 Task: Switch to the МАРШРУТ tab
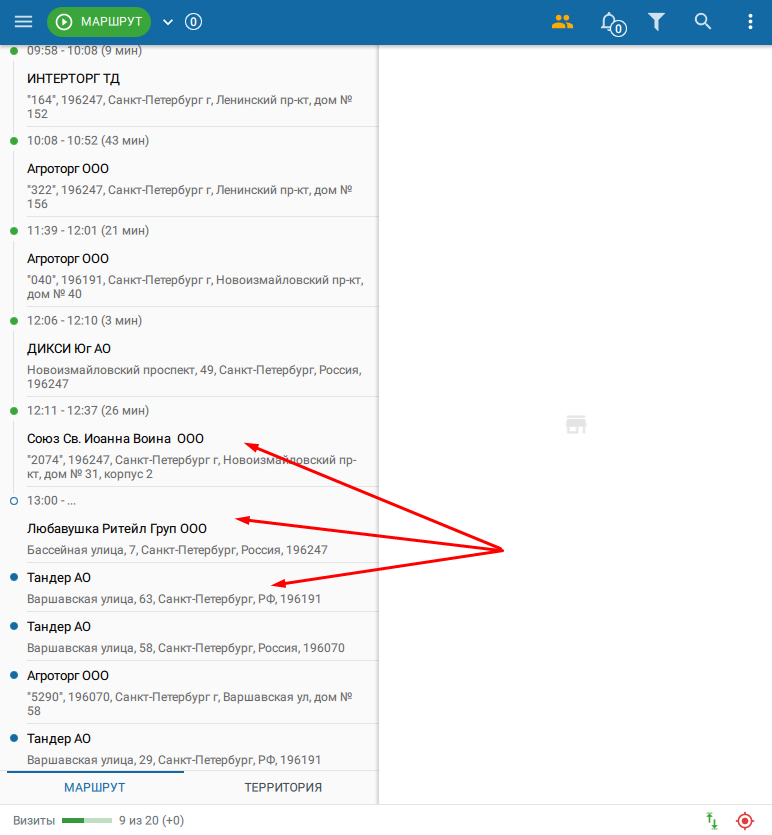point(95,788)
